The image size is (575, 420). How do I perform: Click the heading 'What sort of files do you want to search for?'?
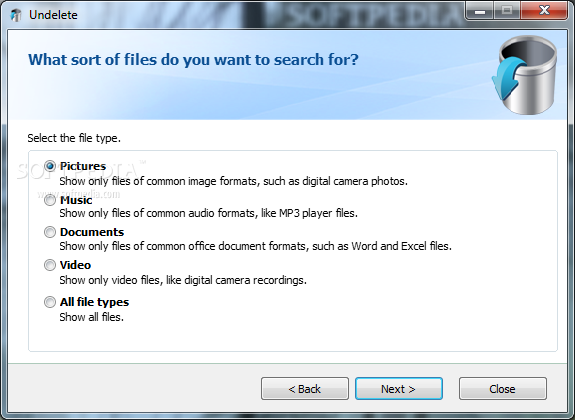pos(193,59)
